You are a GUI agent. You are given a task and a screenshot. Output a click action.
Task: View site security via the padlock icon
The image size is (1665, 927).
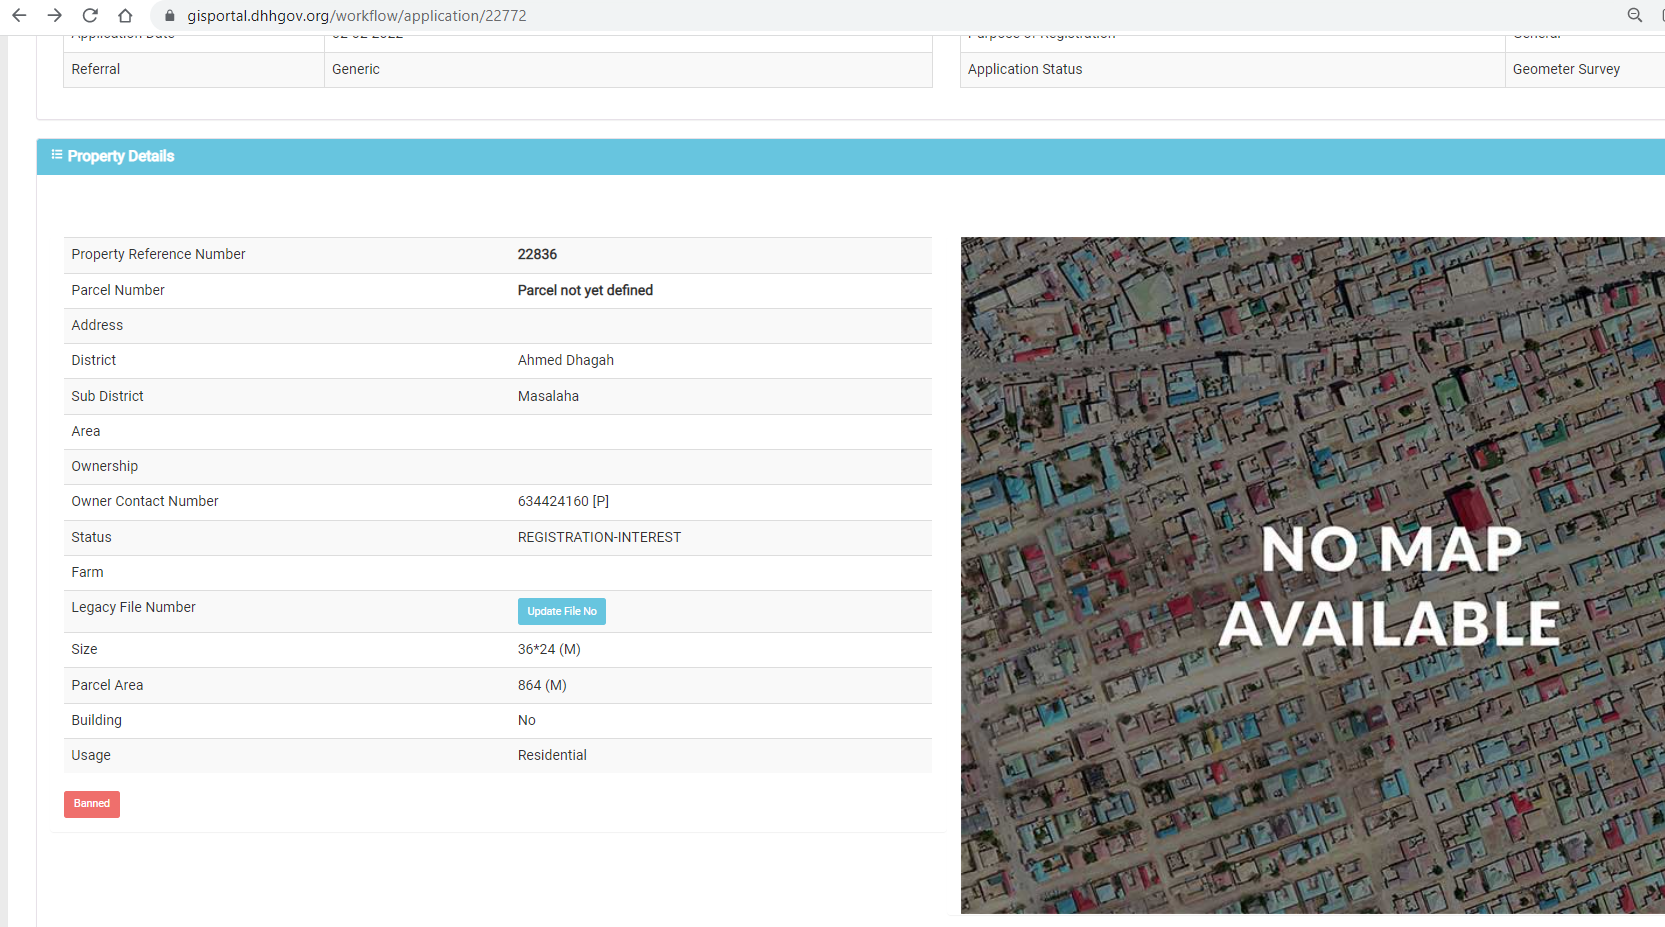click(170, 16)
